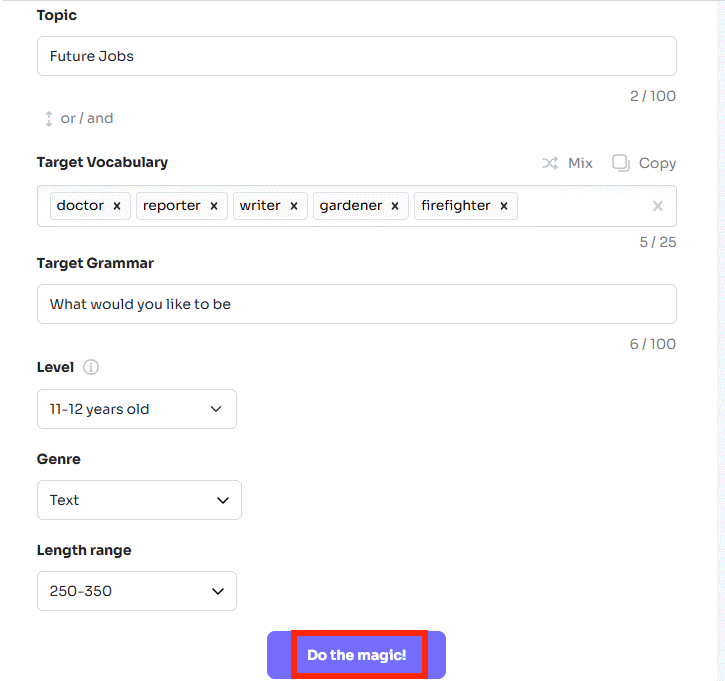Click the or/and swap arrows icon
The height and width of the screenshot is (681, 725).
coord(48,118)
